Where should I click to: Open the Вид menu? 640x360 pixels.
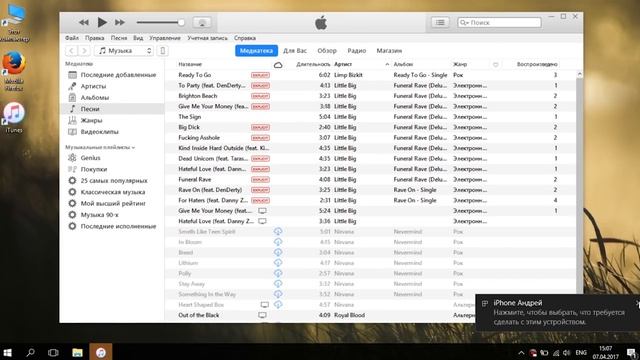138,38
